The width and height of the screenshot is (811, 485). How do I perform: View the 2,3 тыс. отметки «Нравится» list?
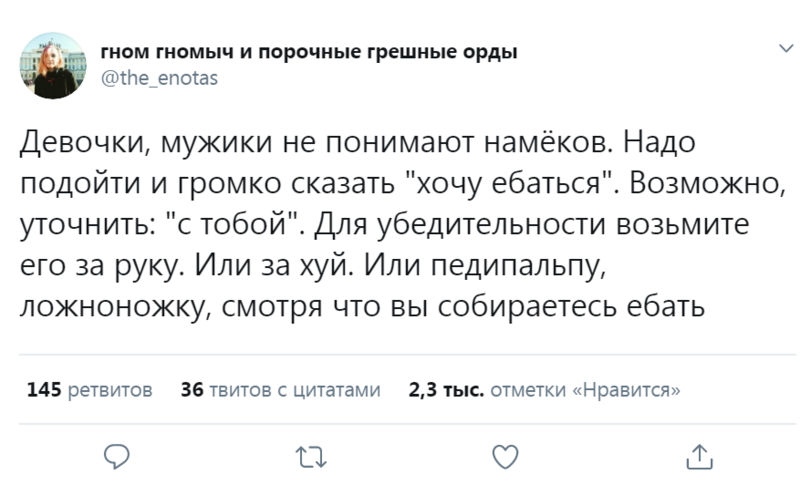(545, 390)
